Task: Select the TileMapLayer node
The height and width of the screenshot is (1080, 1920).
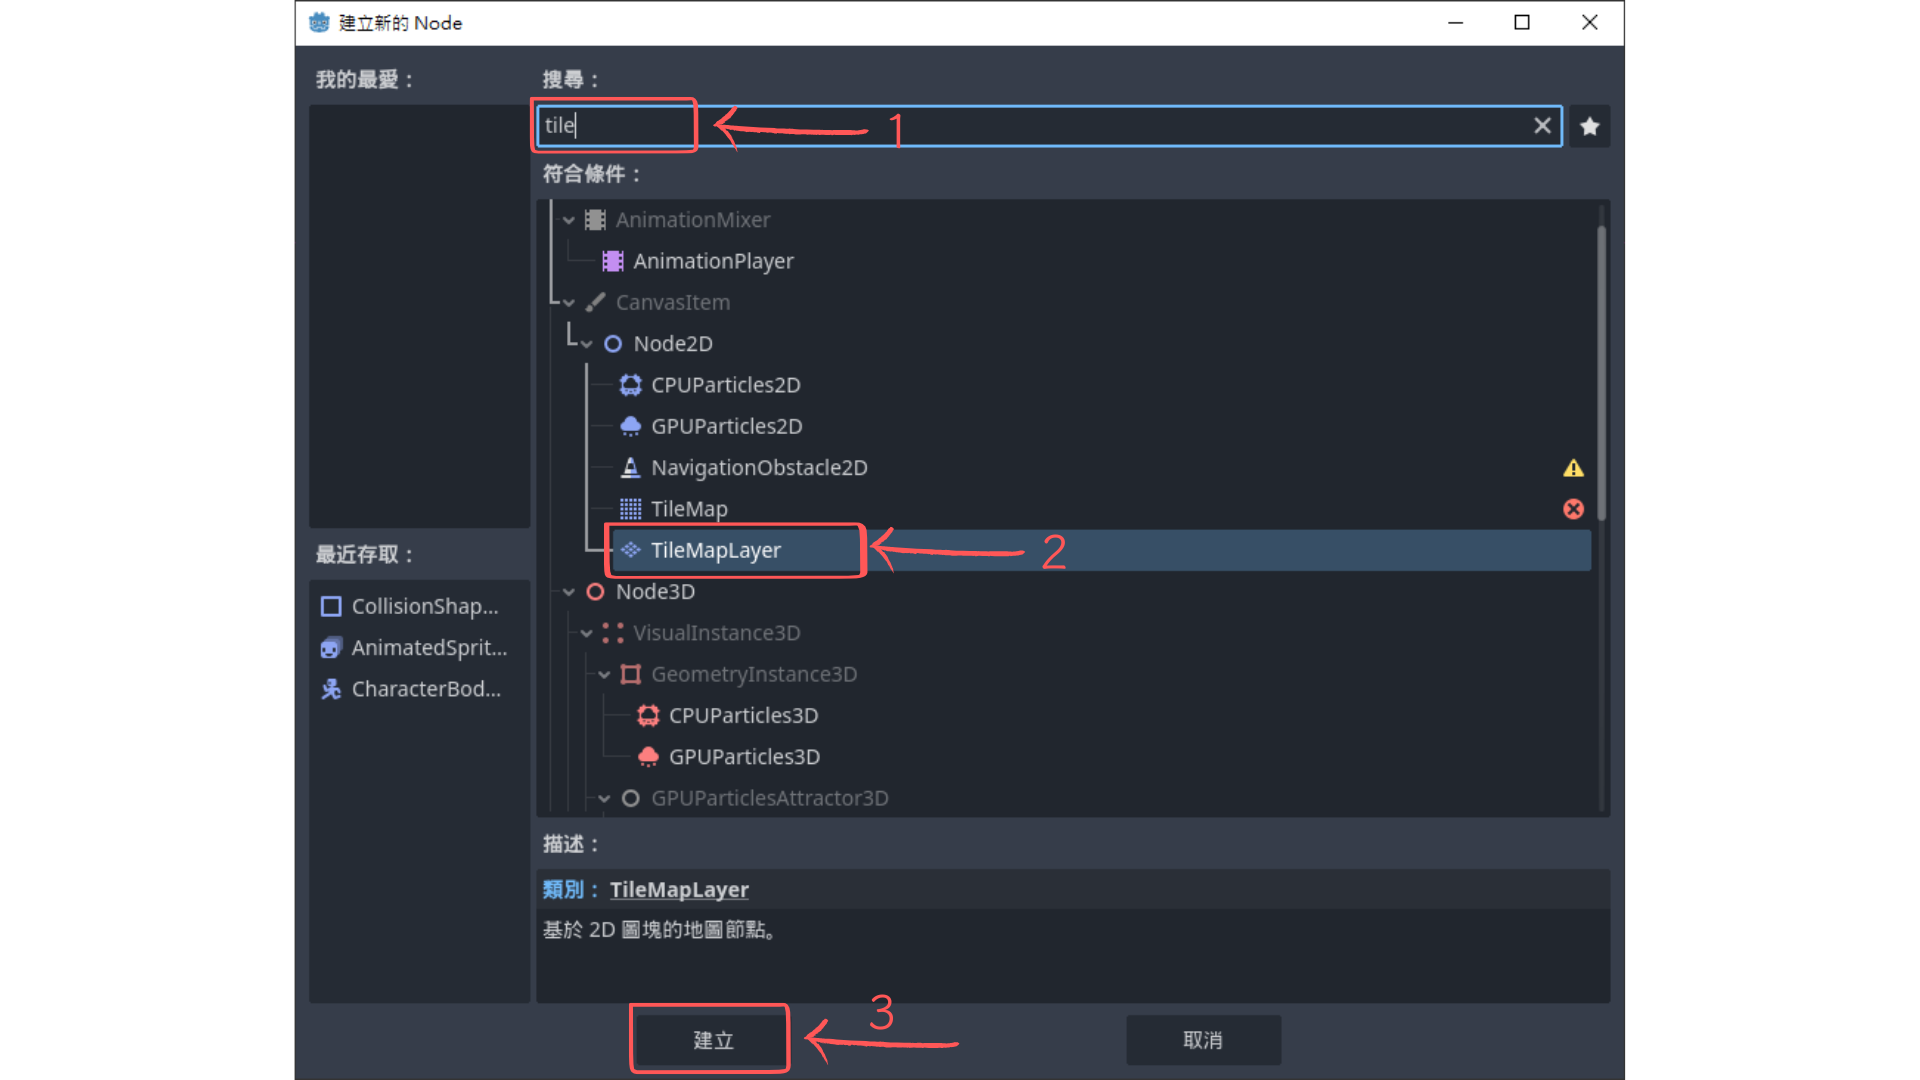Action: tap(715, 550)
